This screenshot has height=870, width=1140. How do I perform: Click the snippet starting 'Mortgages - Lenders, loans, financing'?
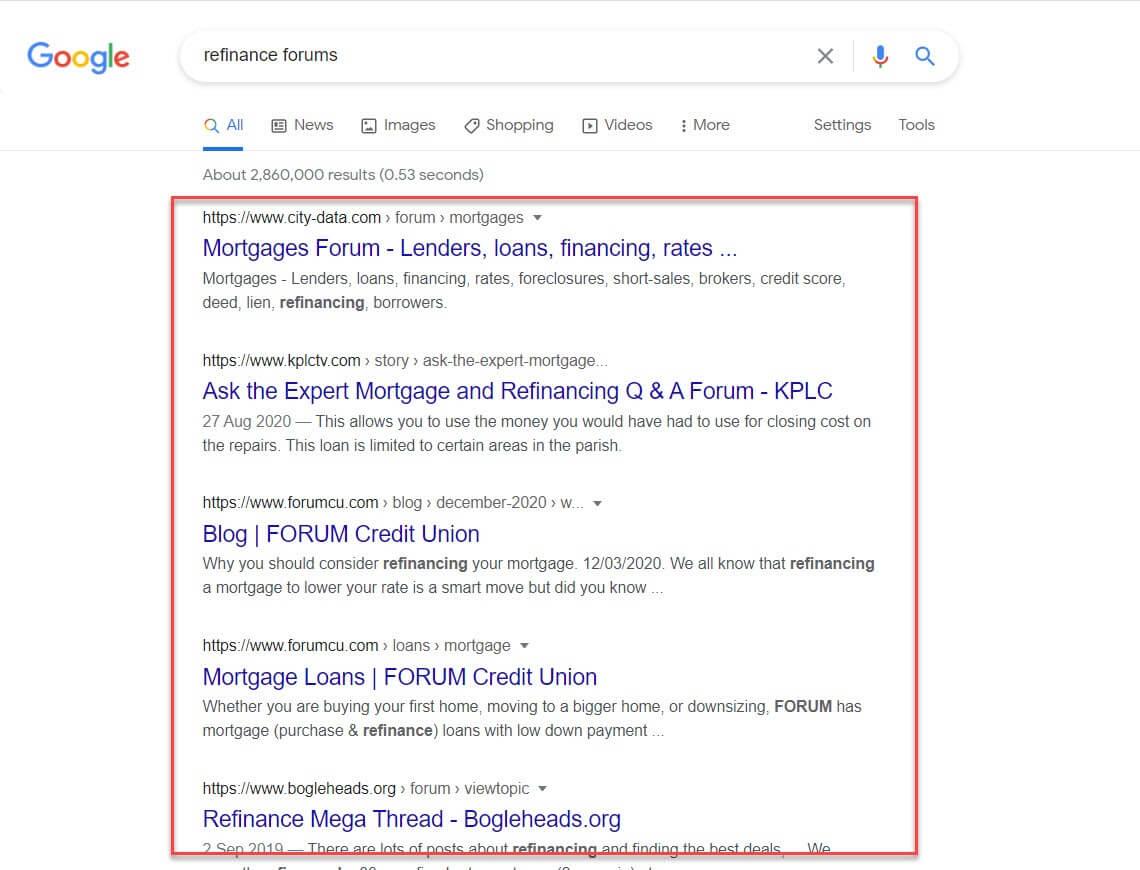(x=523, y=291)
